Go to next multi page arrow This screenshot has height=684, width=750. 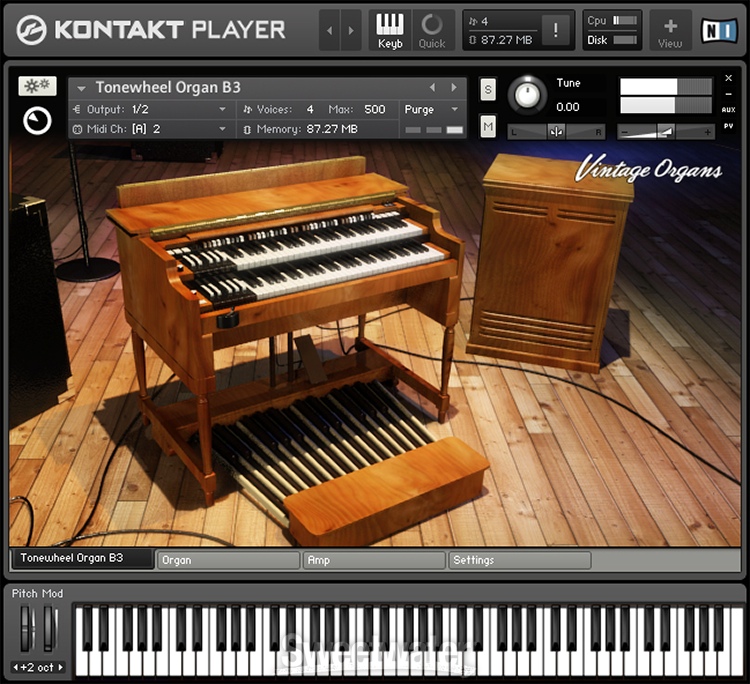tap(351, 31)
